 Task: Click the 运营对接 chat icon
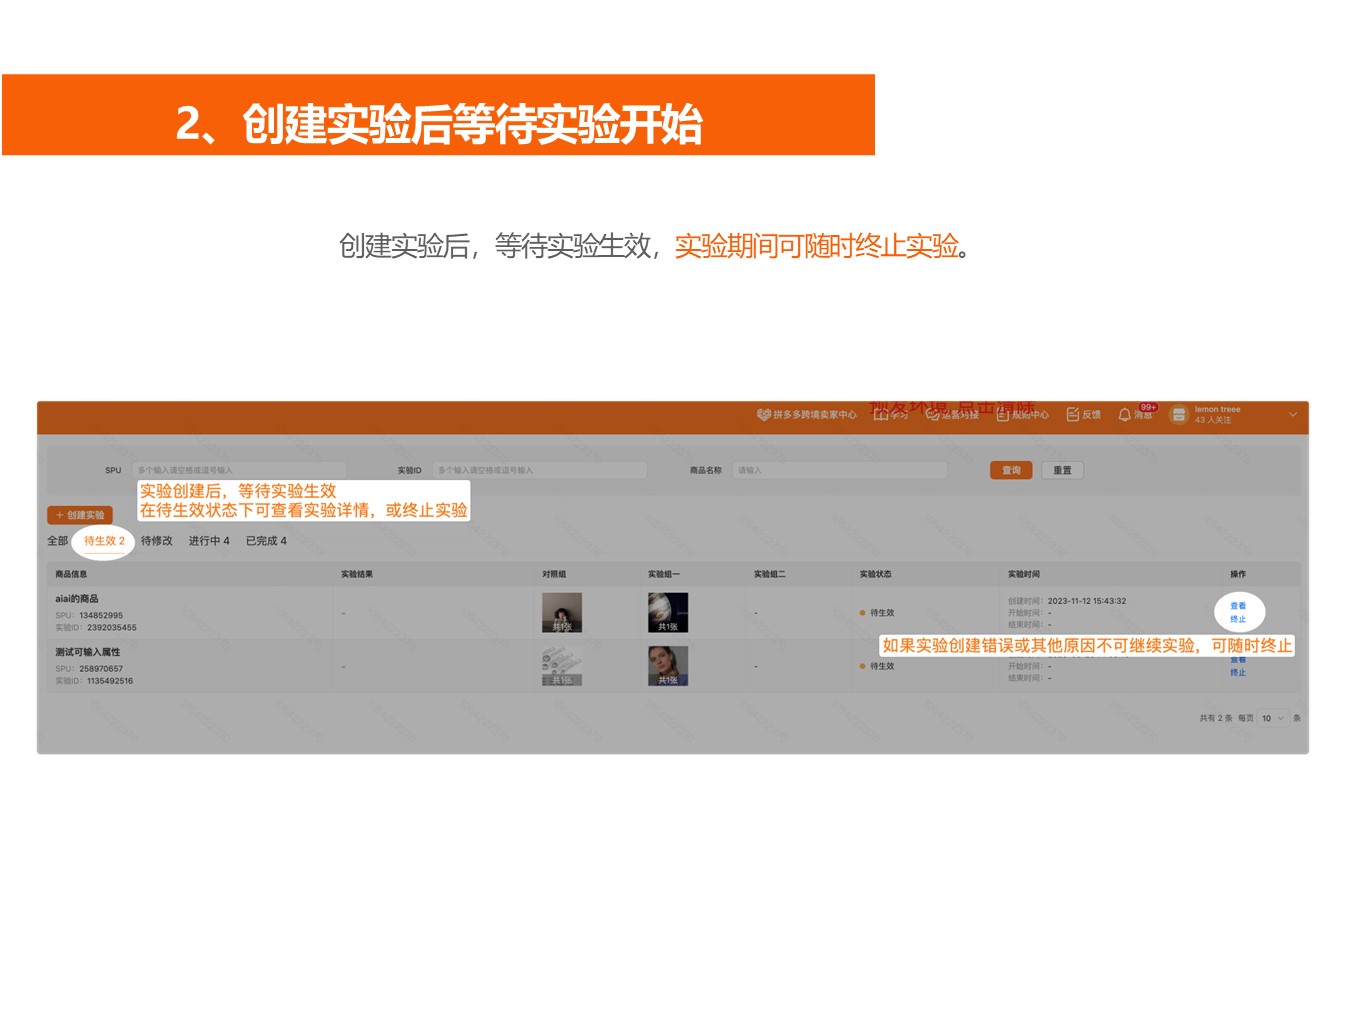(932, 414)
